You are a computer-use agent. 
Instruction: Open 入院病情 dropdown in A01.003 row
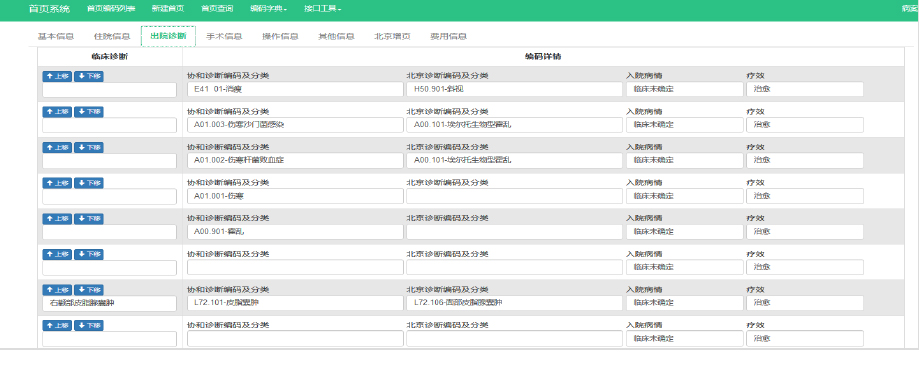click(x=685, y=125)
